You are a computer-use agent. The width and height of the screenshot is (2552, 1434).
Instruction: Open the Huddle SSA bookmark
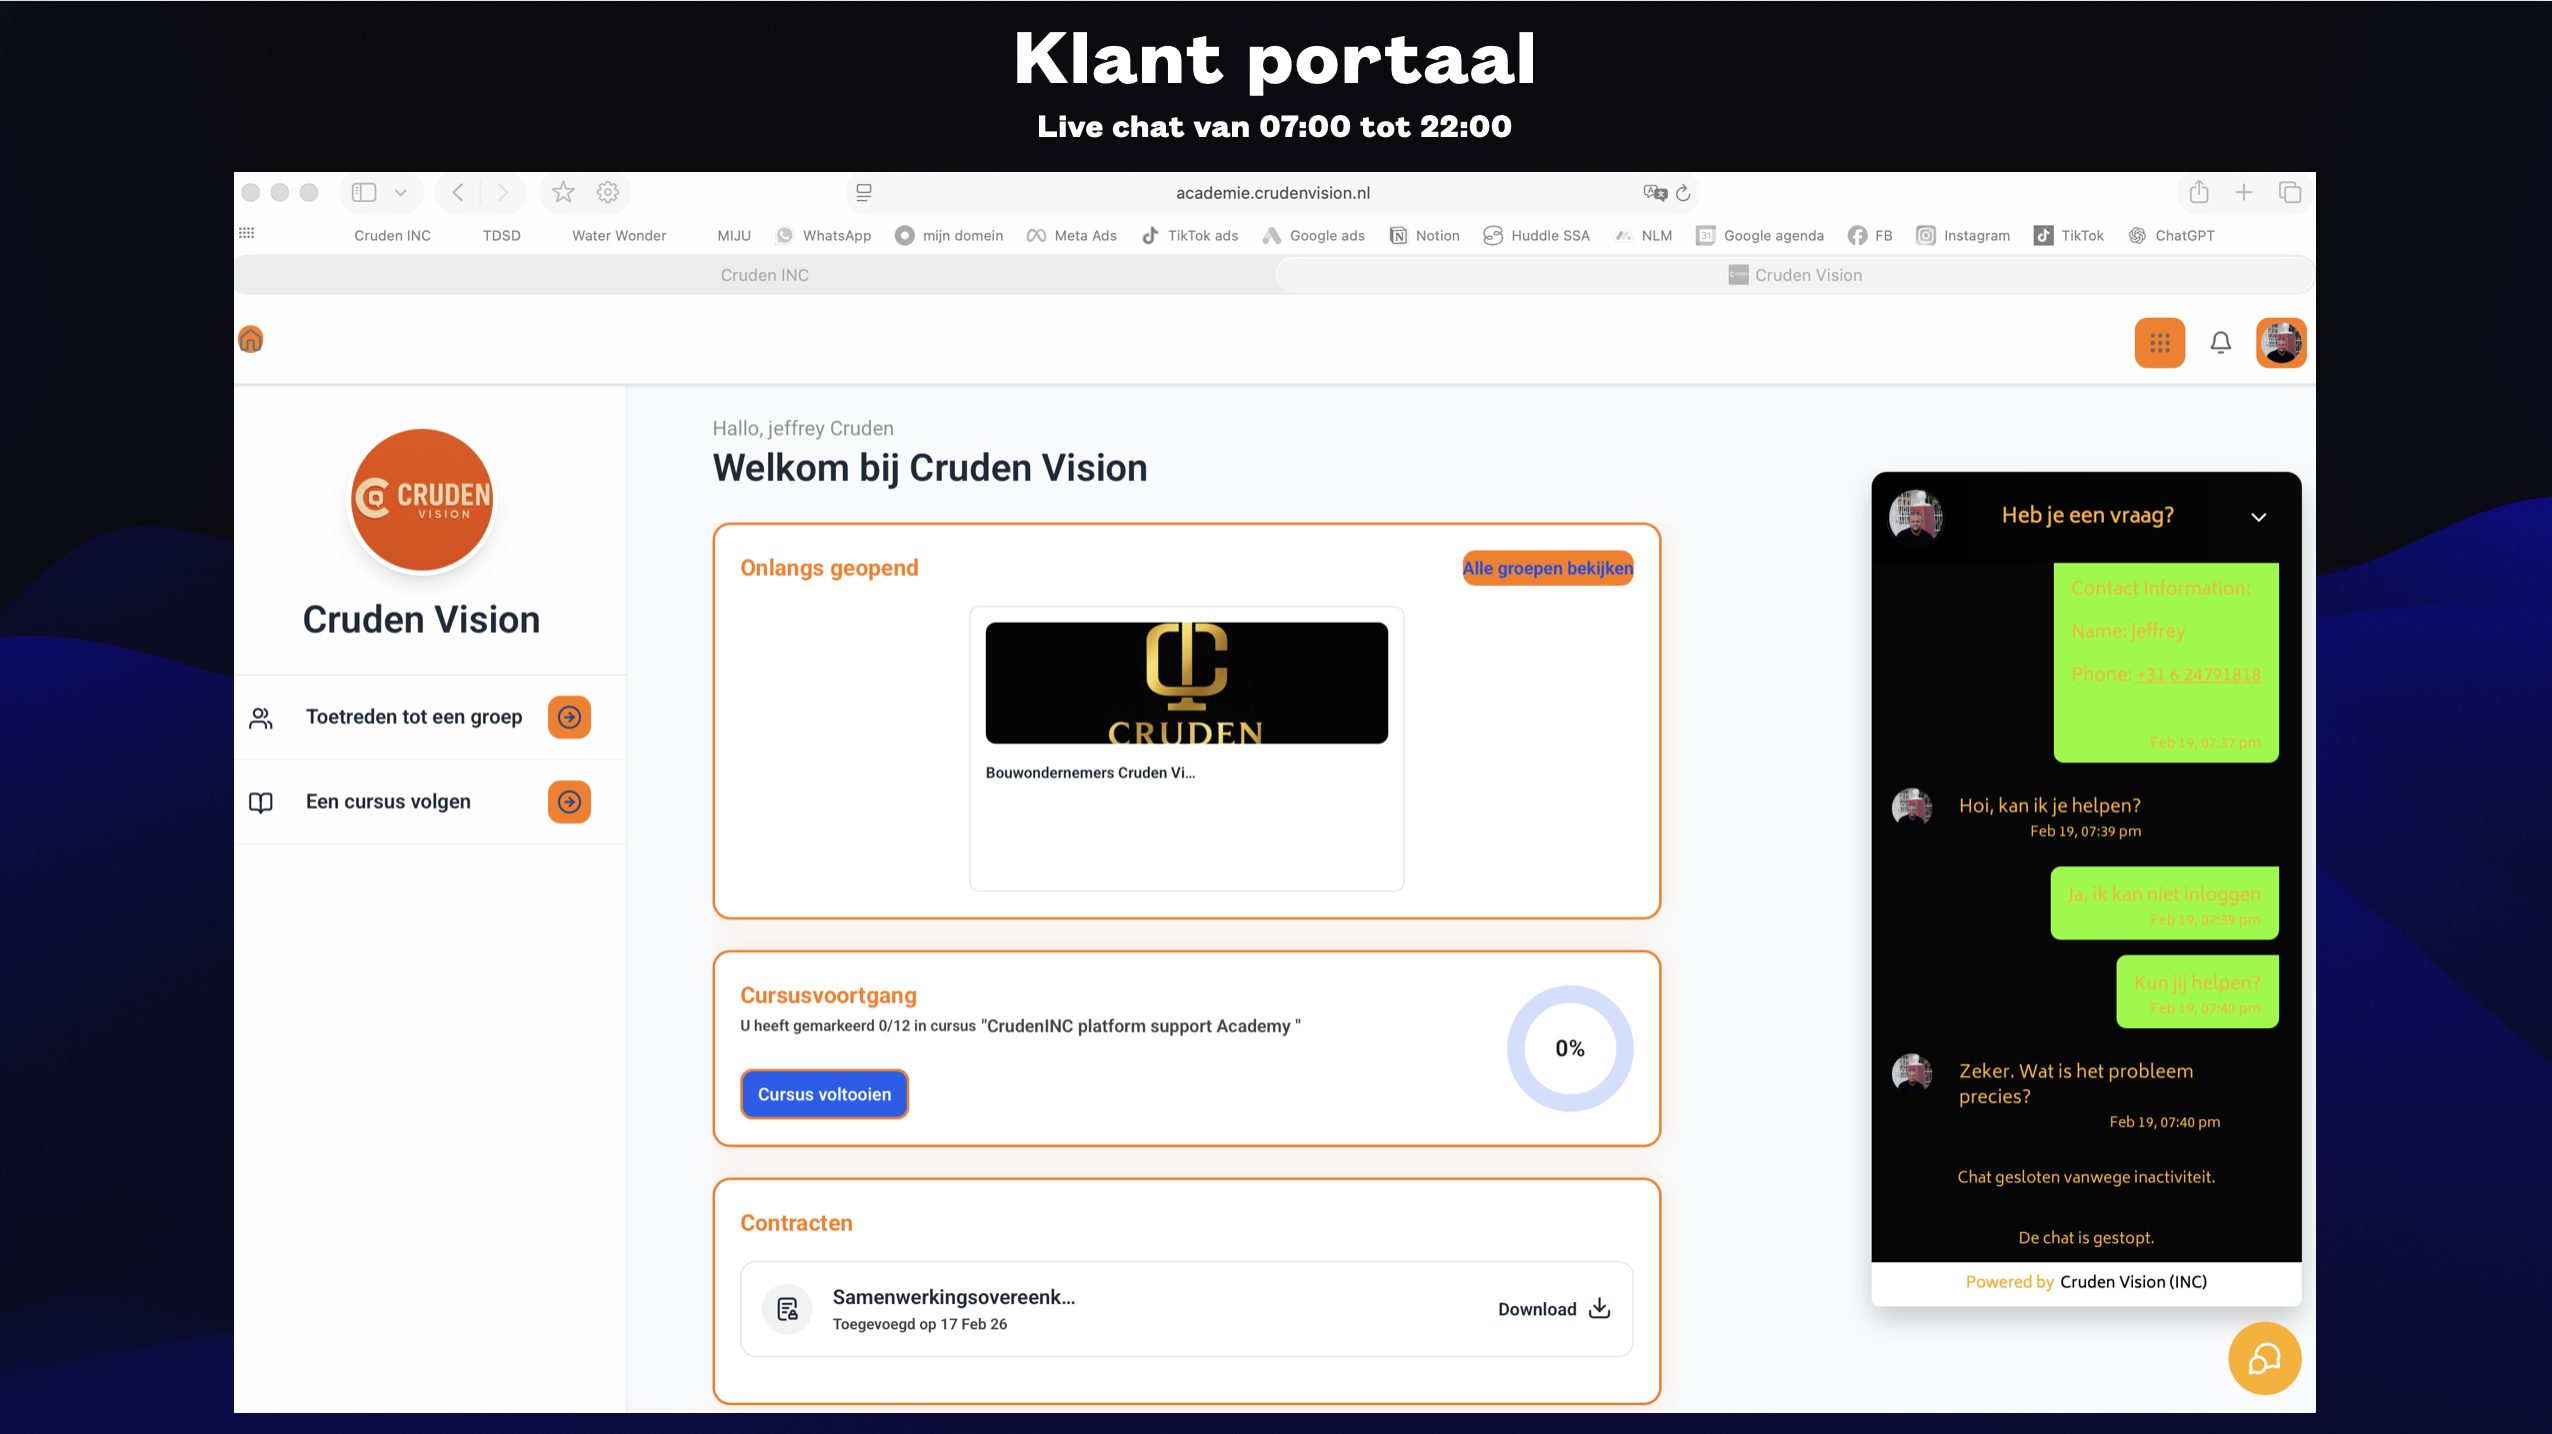[1537, 235]
